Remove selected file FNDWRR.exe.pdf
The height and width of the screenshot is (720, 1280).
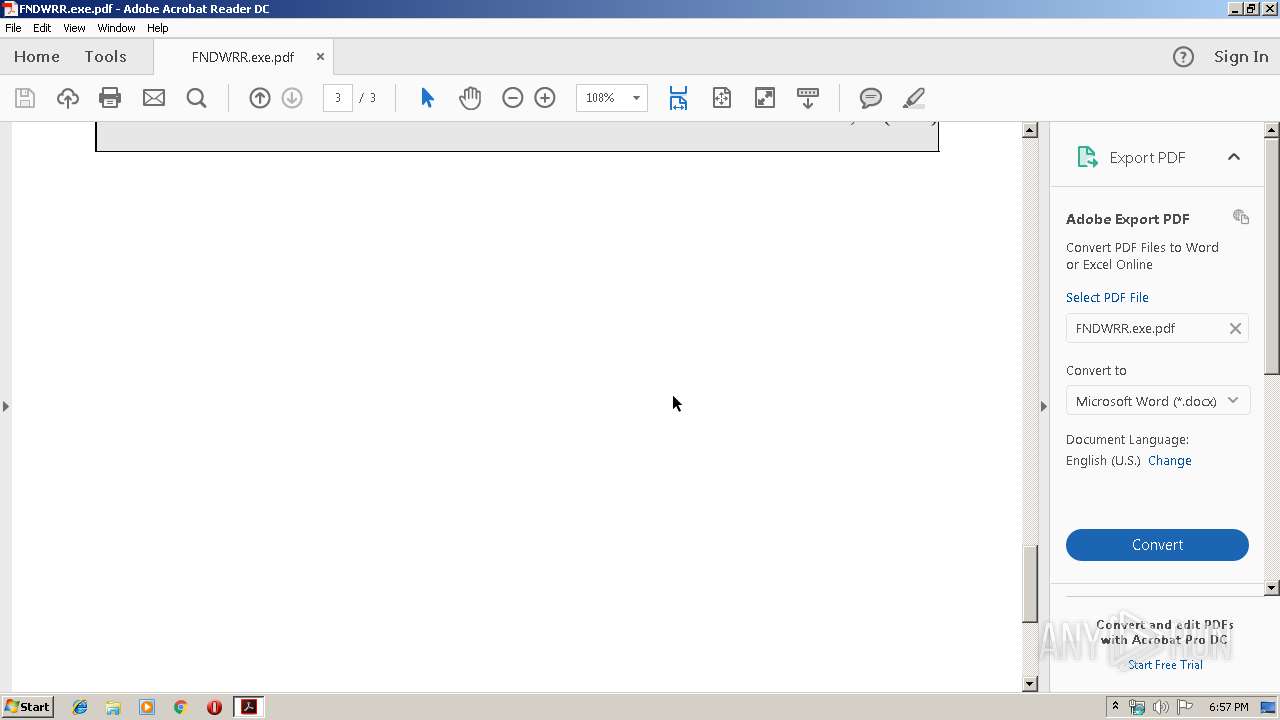(1235, 328)
